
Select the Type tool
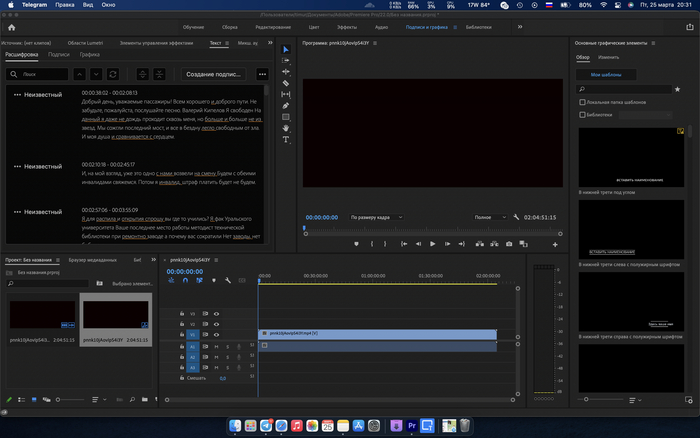point(286,139)
